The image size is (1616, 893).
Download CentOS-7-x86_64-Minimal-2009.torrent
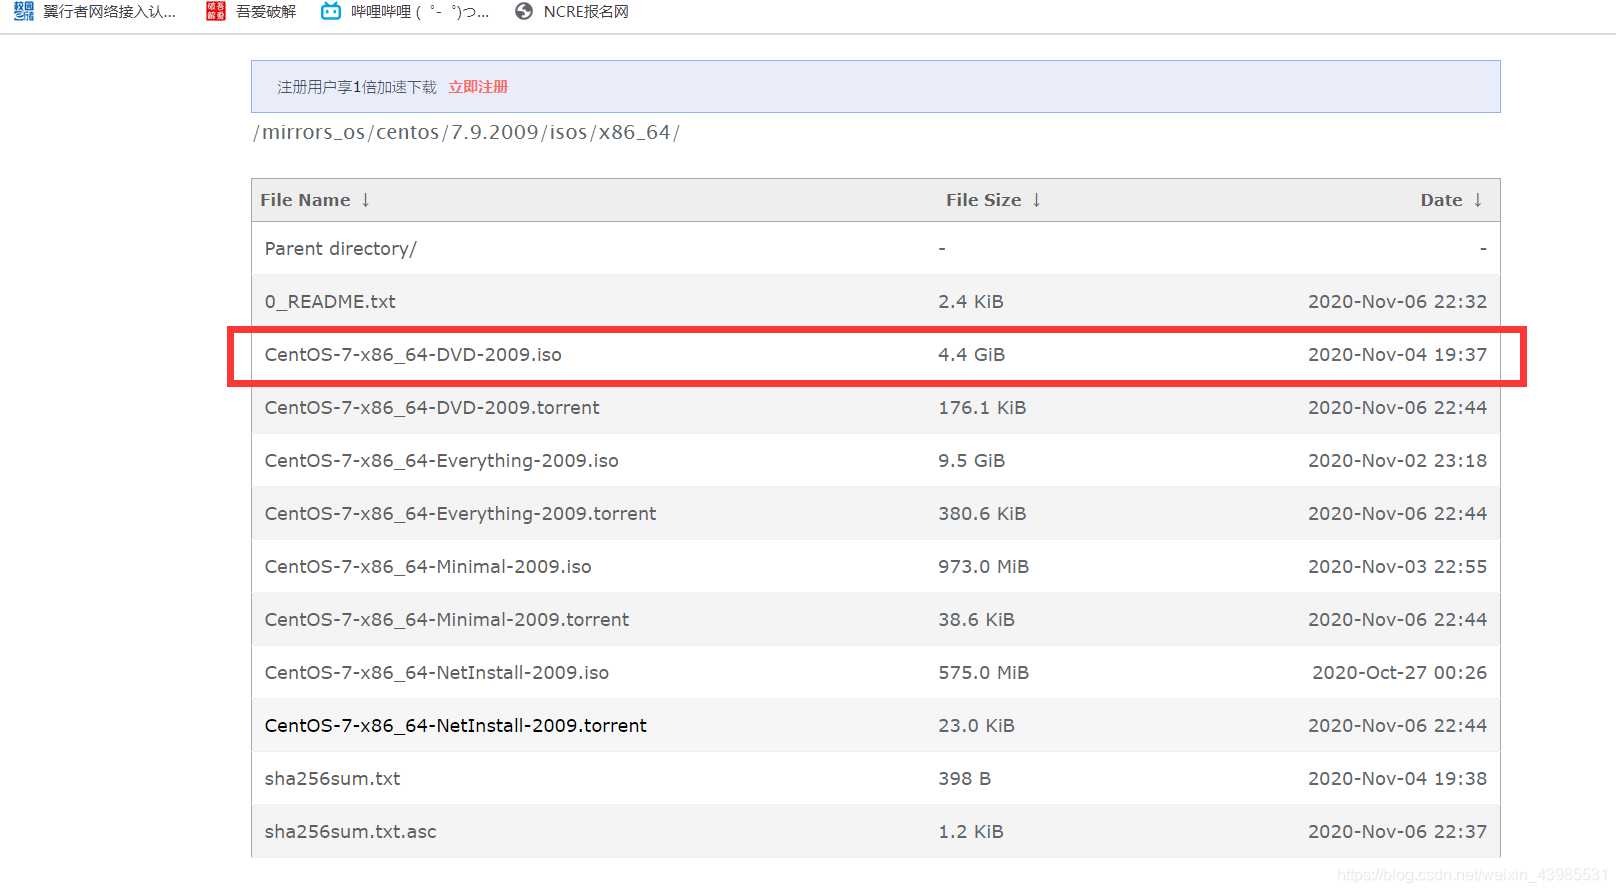pyautogui.click(x=447, y=619)
